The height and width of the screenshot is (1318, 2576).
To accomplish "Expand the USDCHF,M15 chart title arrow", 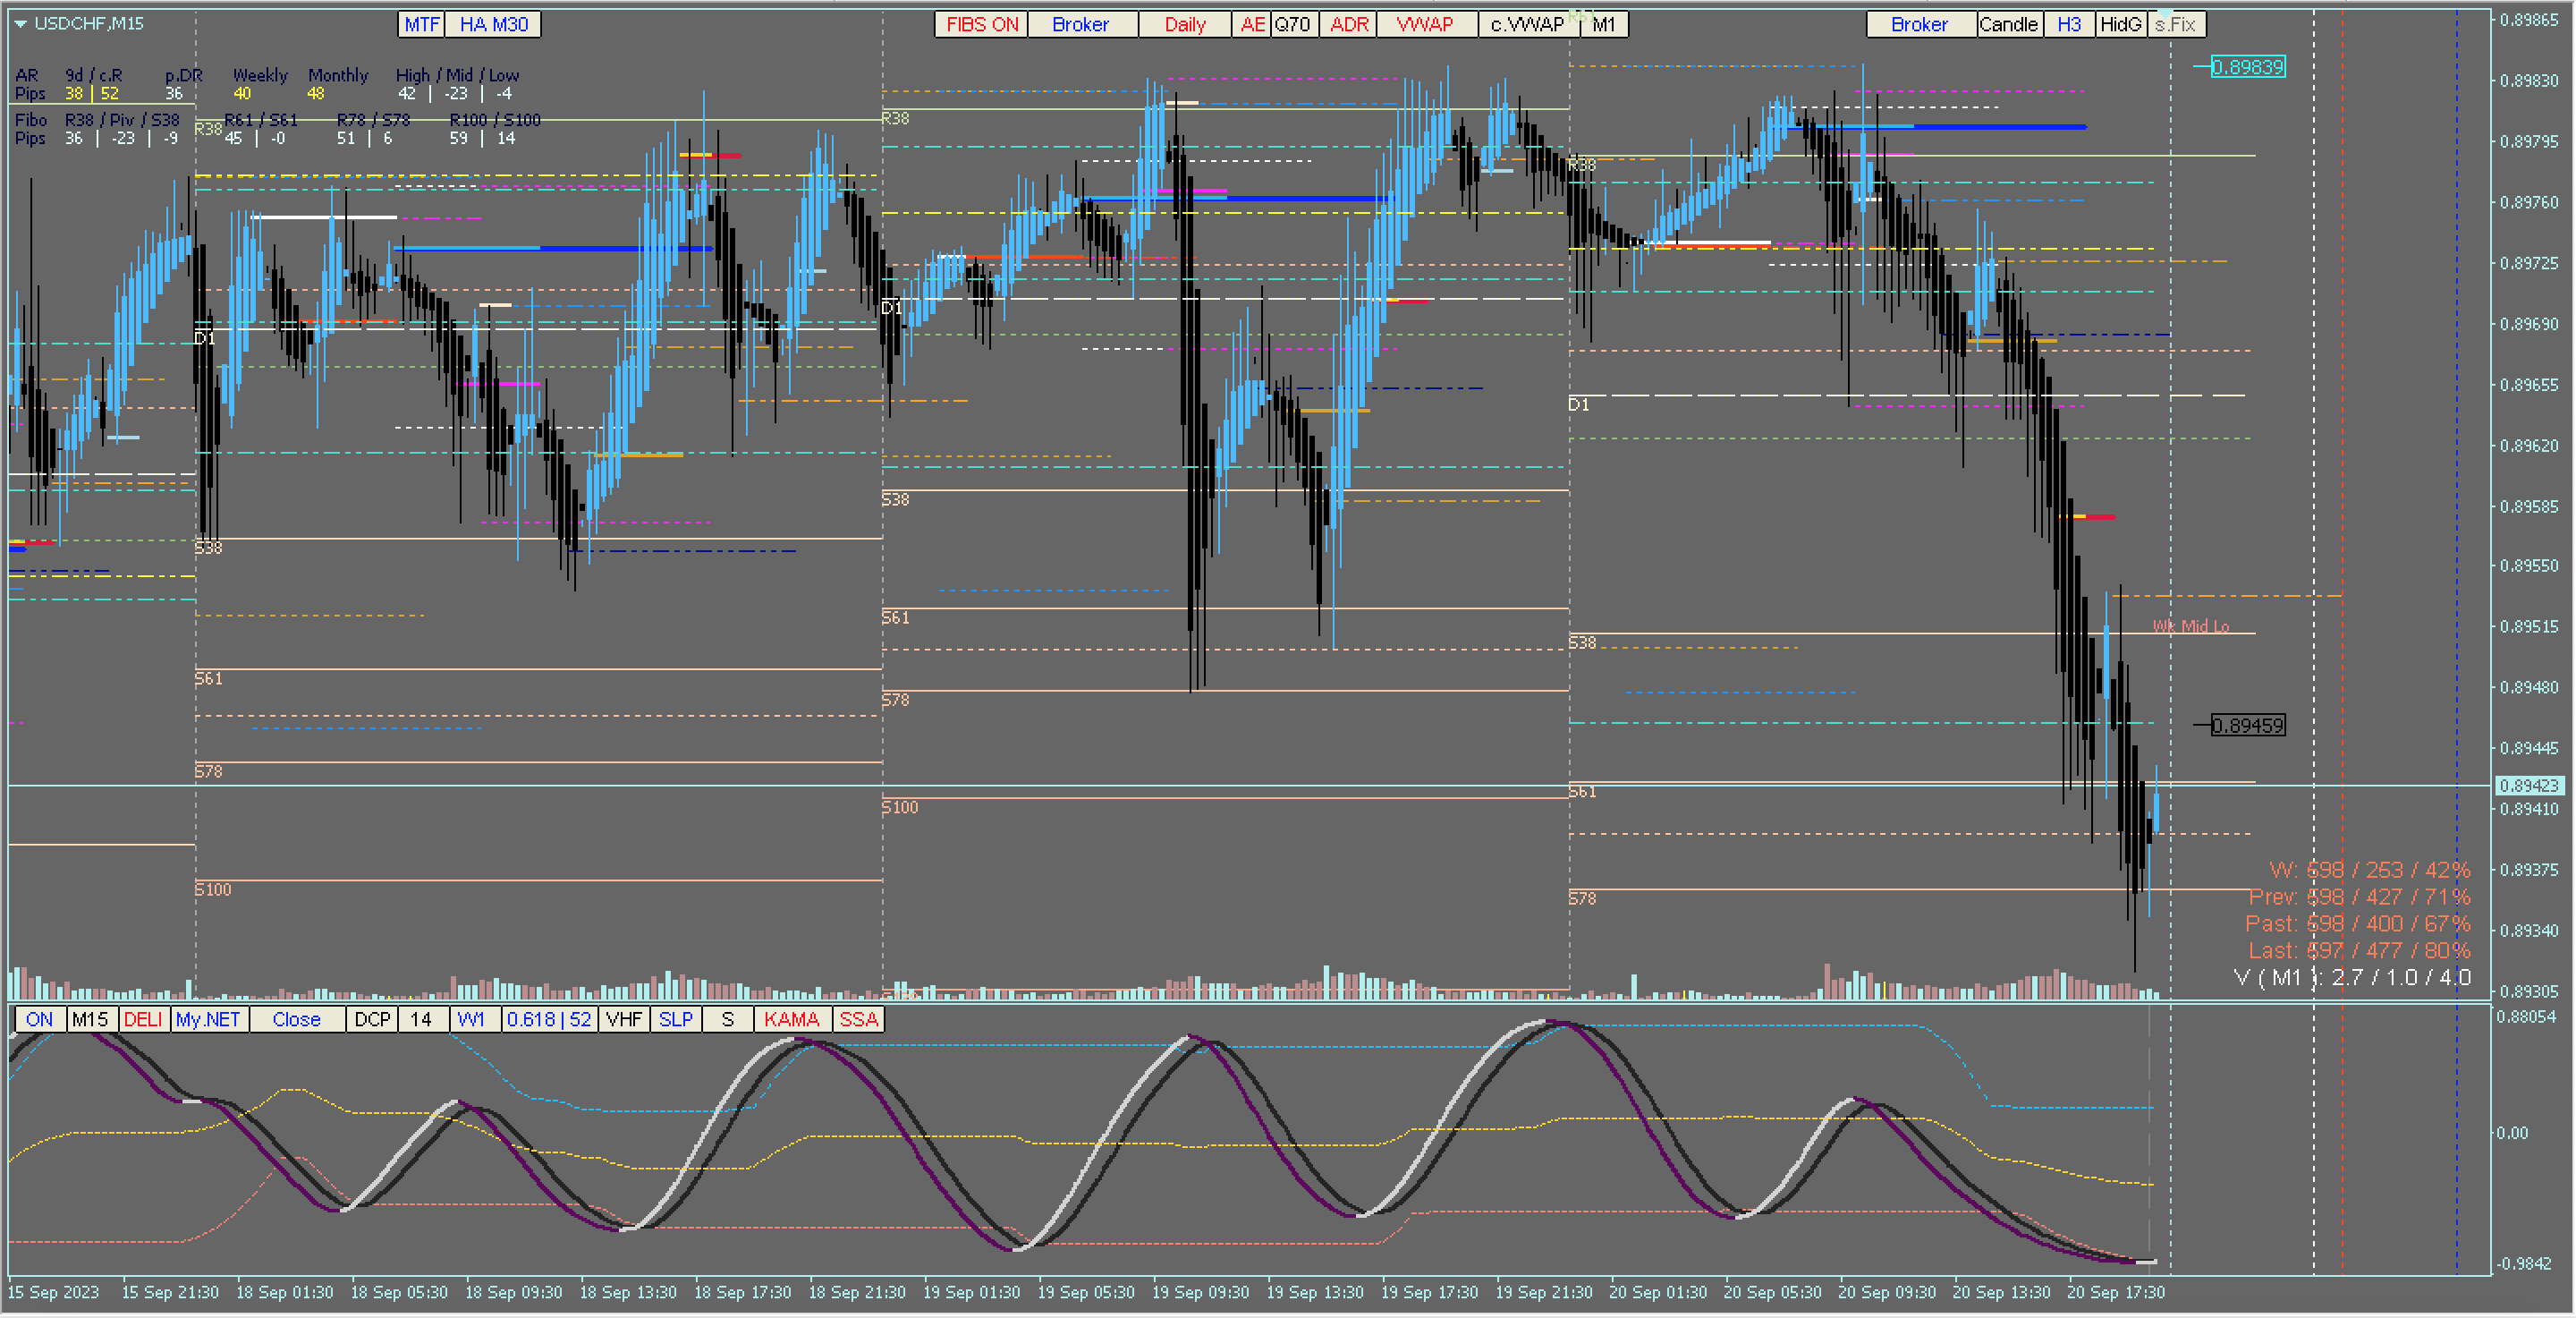I will coord(20,23).
